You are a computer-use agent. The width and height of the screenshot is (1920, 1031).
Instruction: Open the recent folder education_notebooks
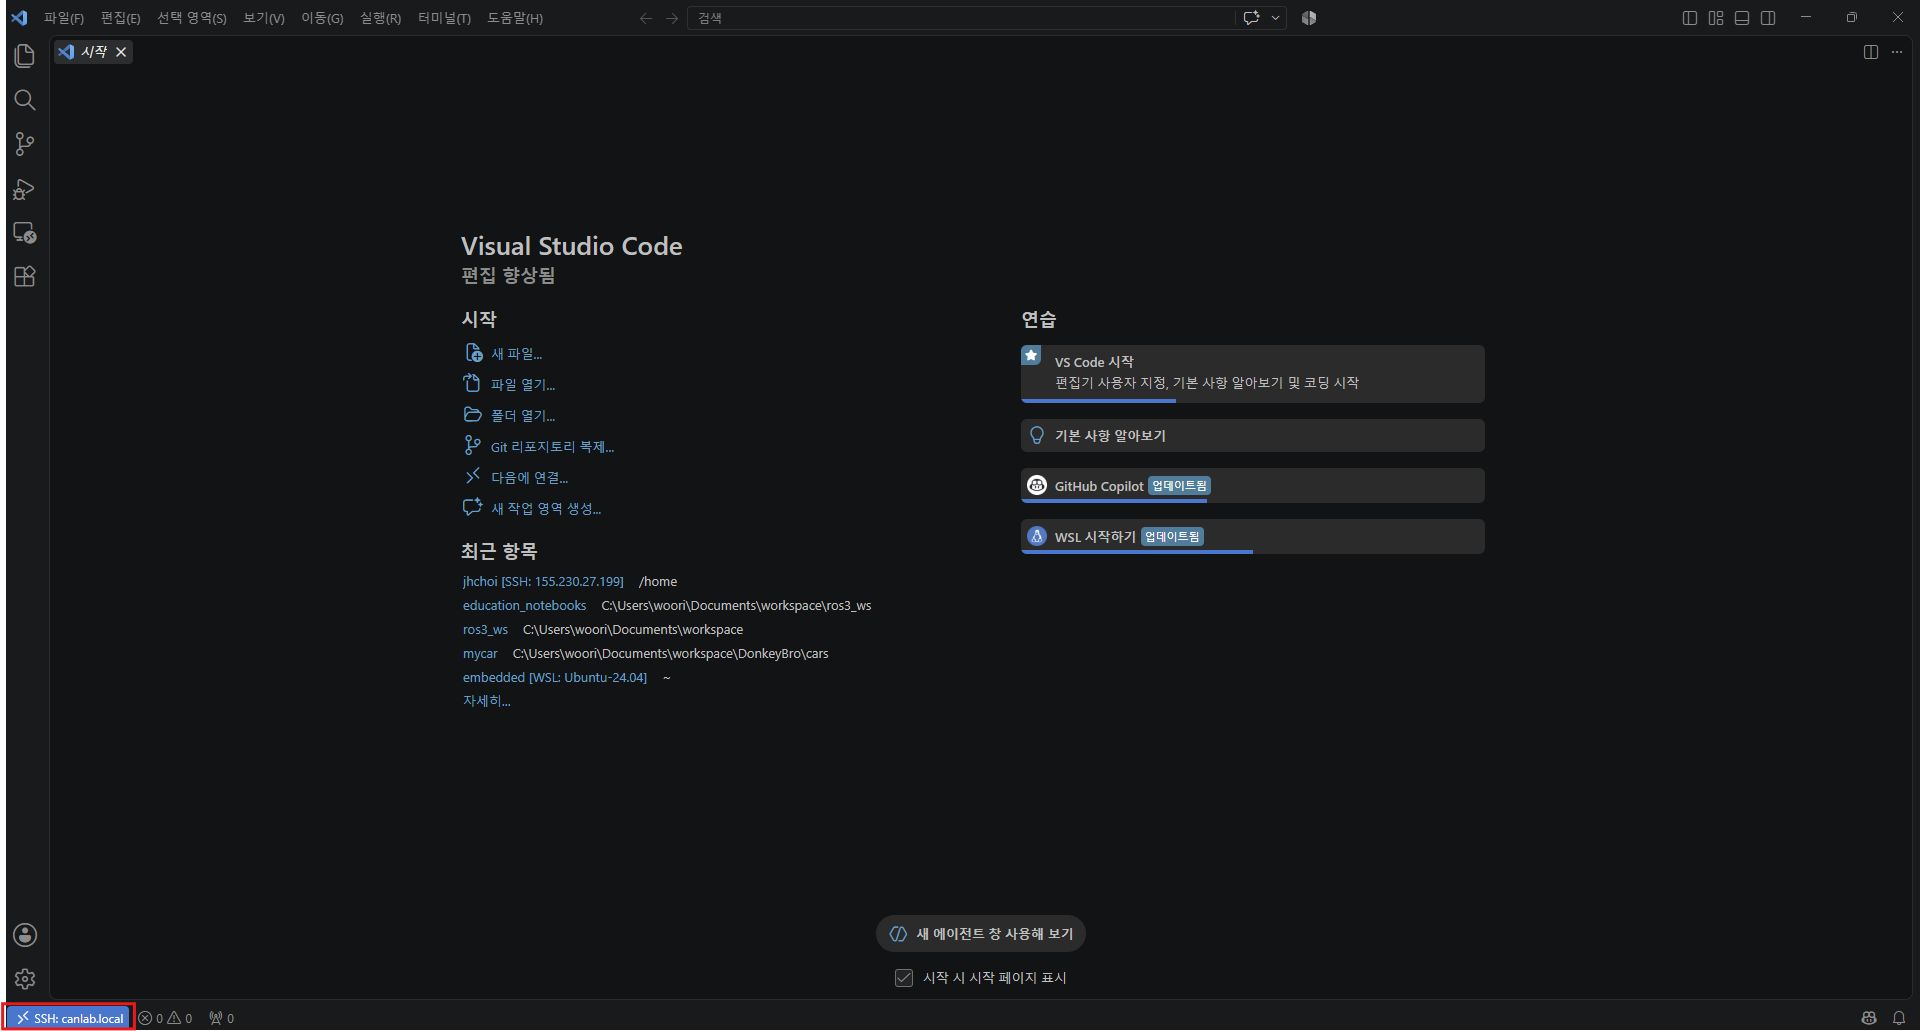point(524,606)
